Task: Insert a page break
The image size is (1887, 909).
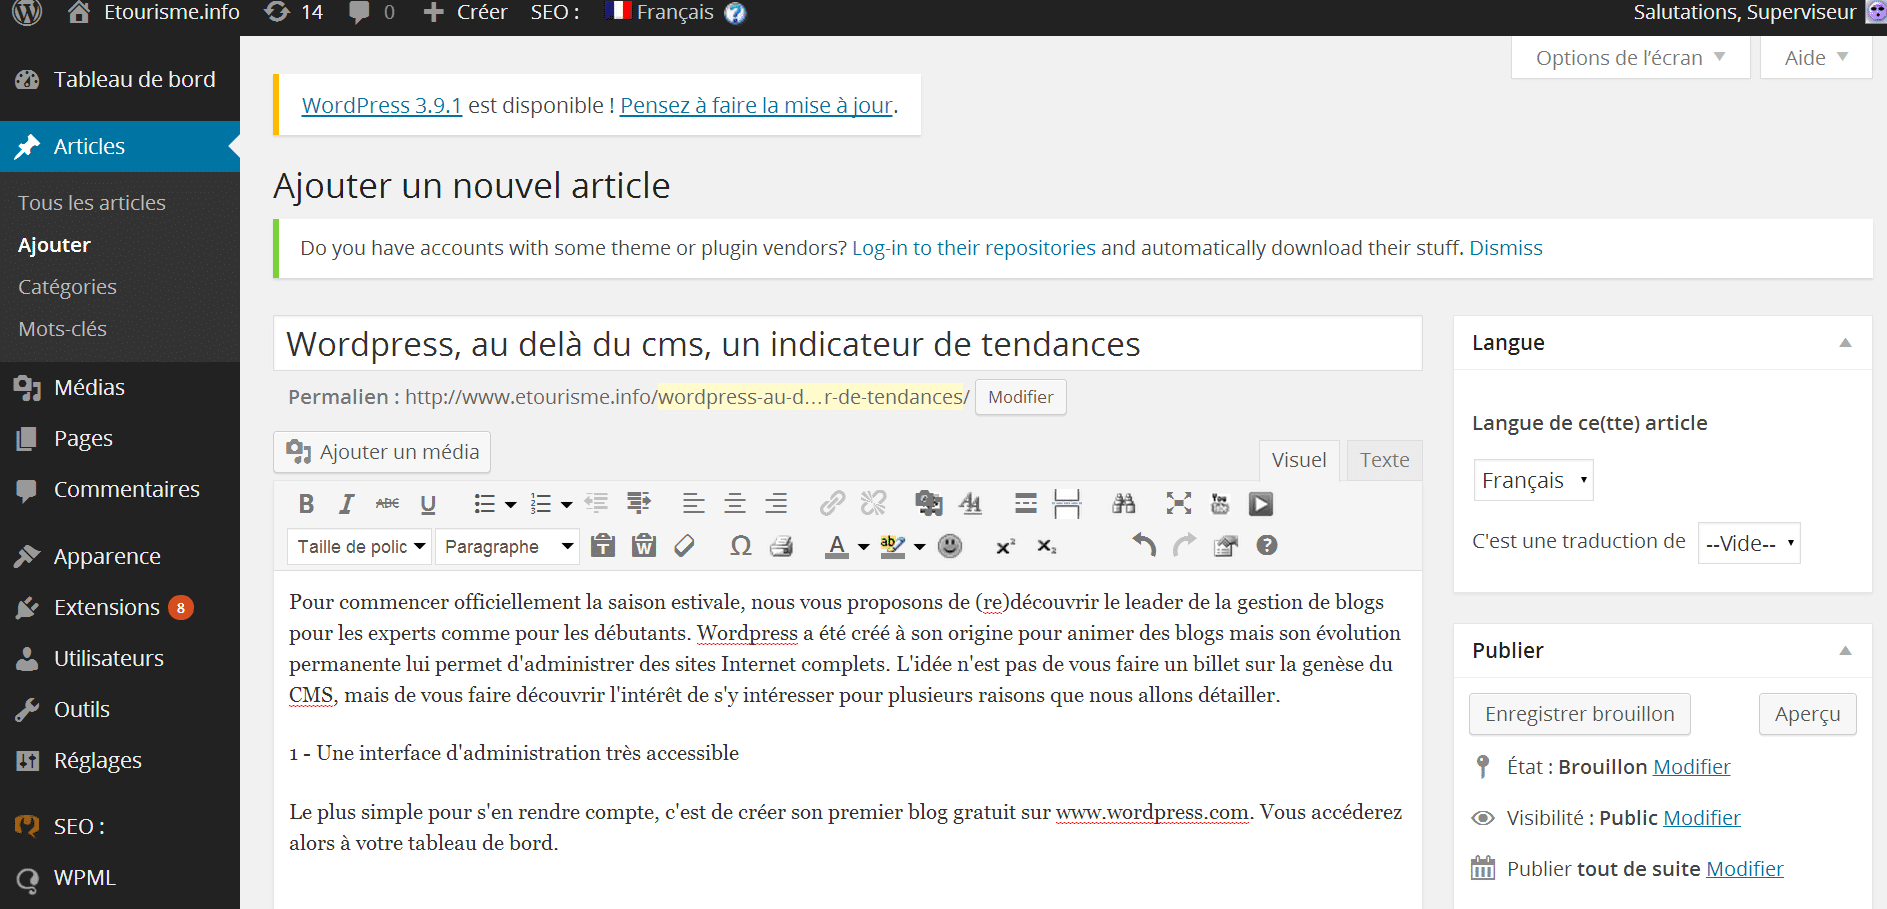Action: (x=1067, y=503)
